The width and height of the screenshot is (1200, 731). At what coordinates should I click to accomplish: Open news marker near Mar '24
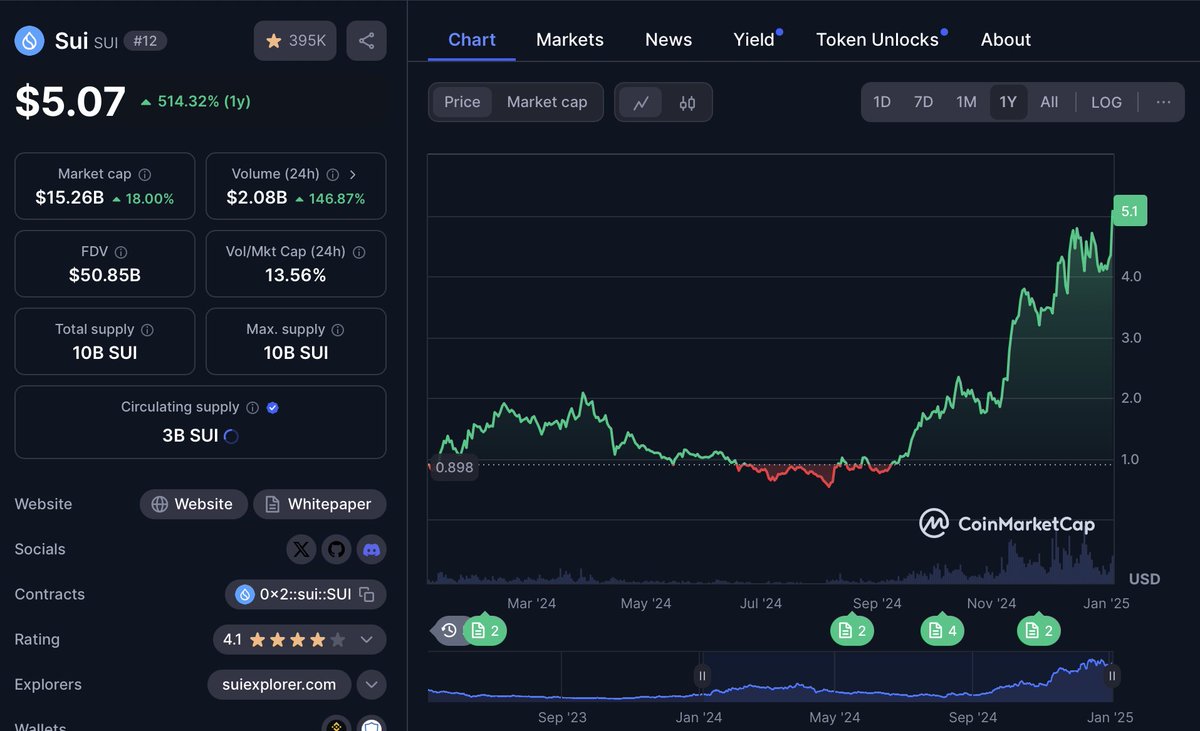click(485, 630)
